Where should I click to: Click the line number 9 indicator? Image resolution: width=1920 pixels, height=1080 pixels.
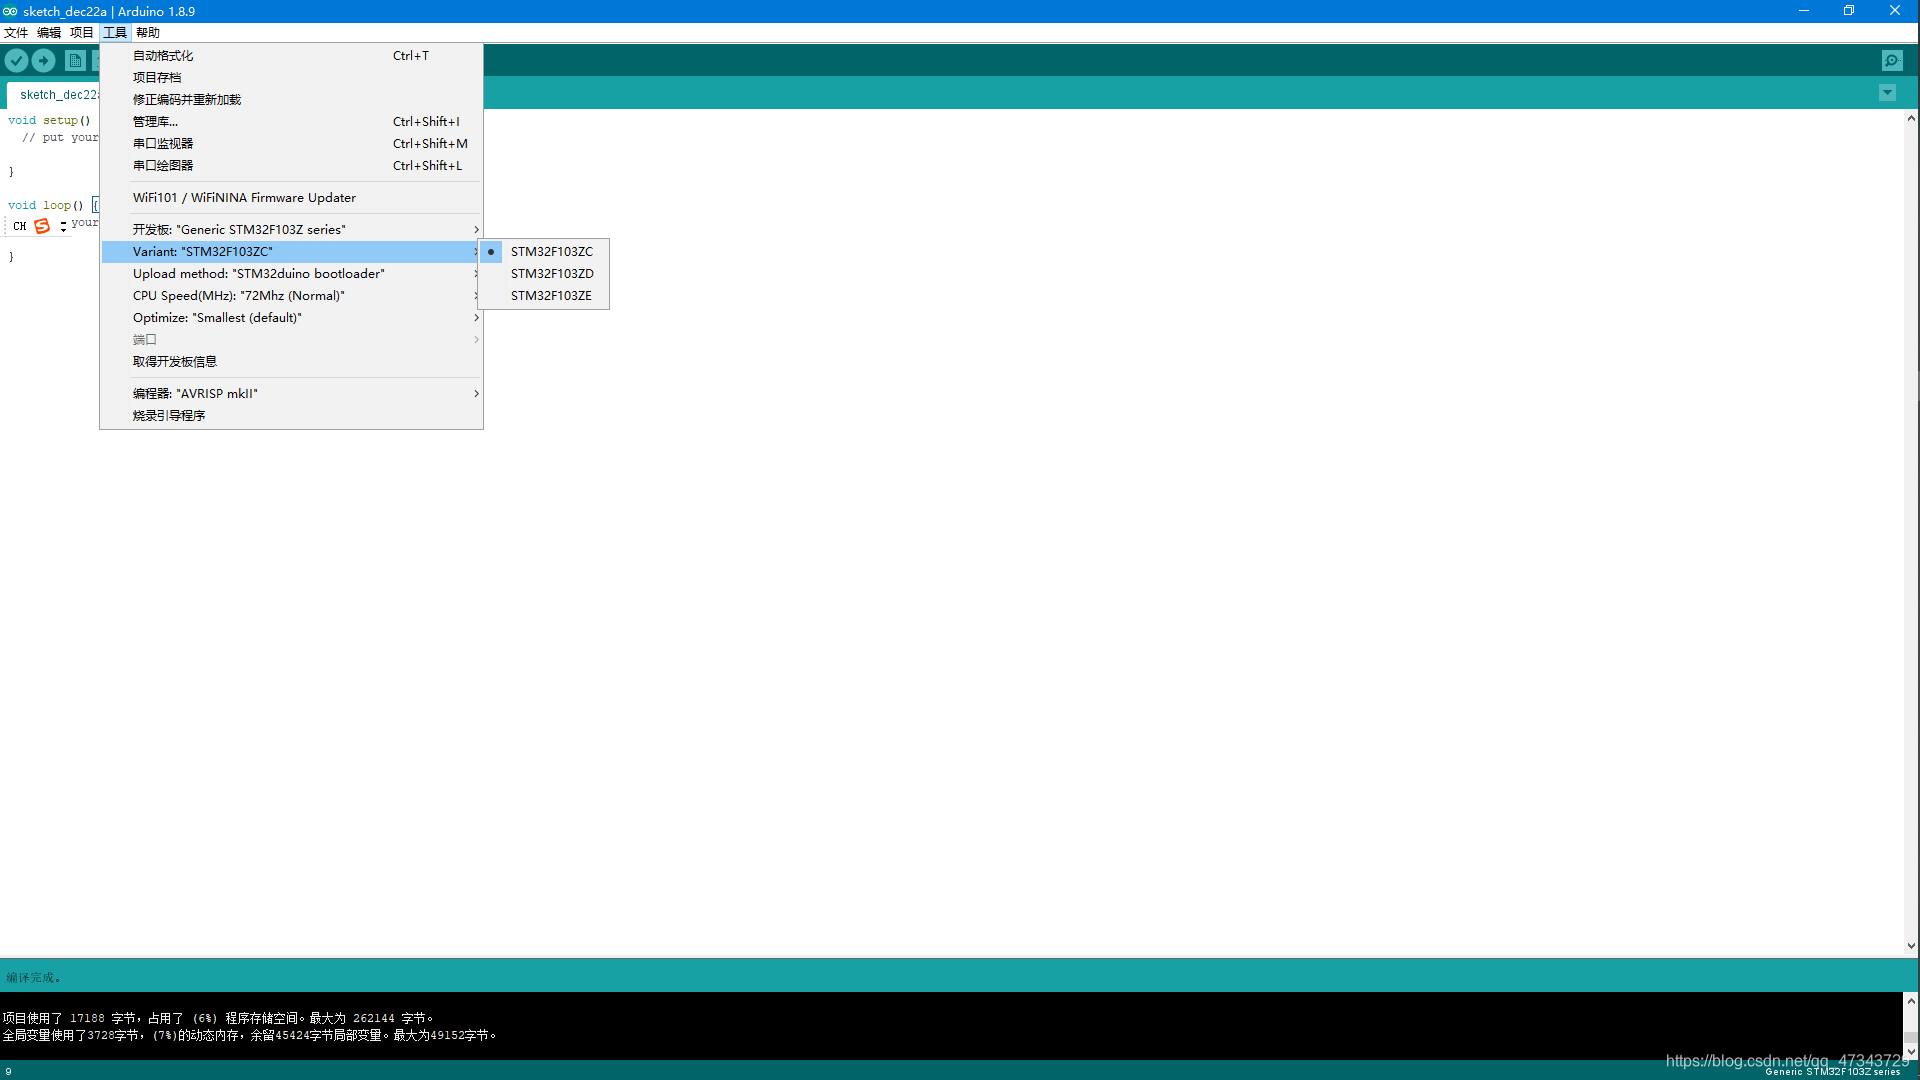coord(8,1071)
